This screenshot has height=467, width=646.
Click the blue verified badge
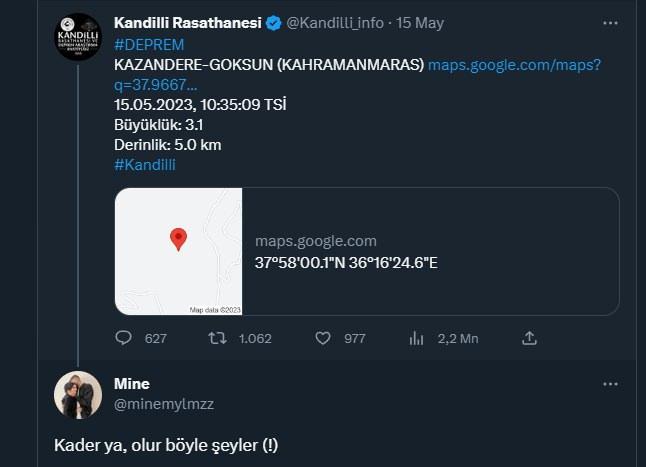point(274,23)
